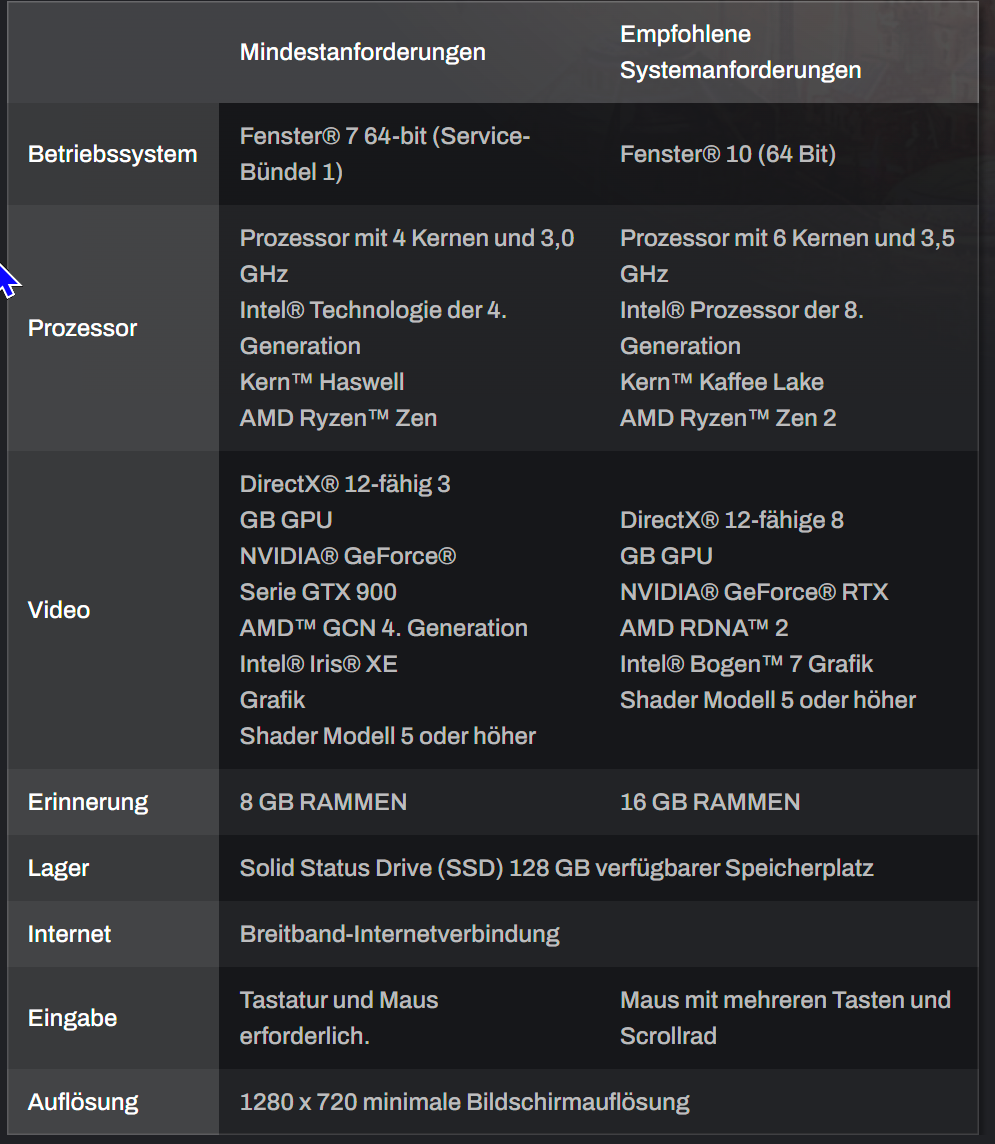This screenshot has height=1144, width=995.
Task: Click the Fenster® 10 (64 Bit) cell
Action: [728, 154]
